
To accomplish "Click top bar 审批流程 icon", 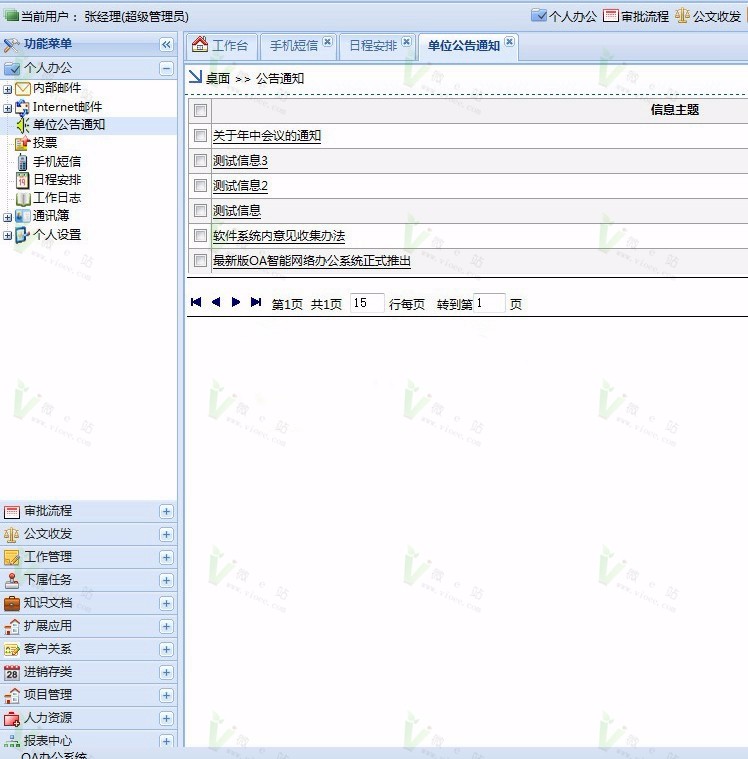I will (611, 15).
